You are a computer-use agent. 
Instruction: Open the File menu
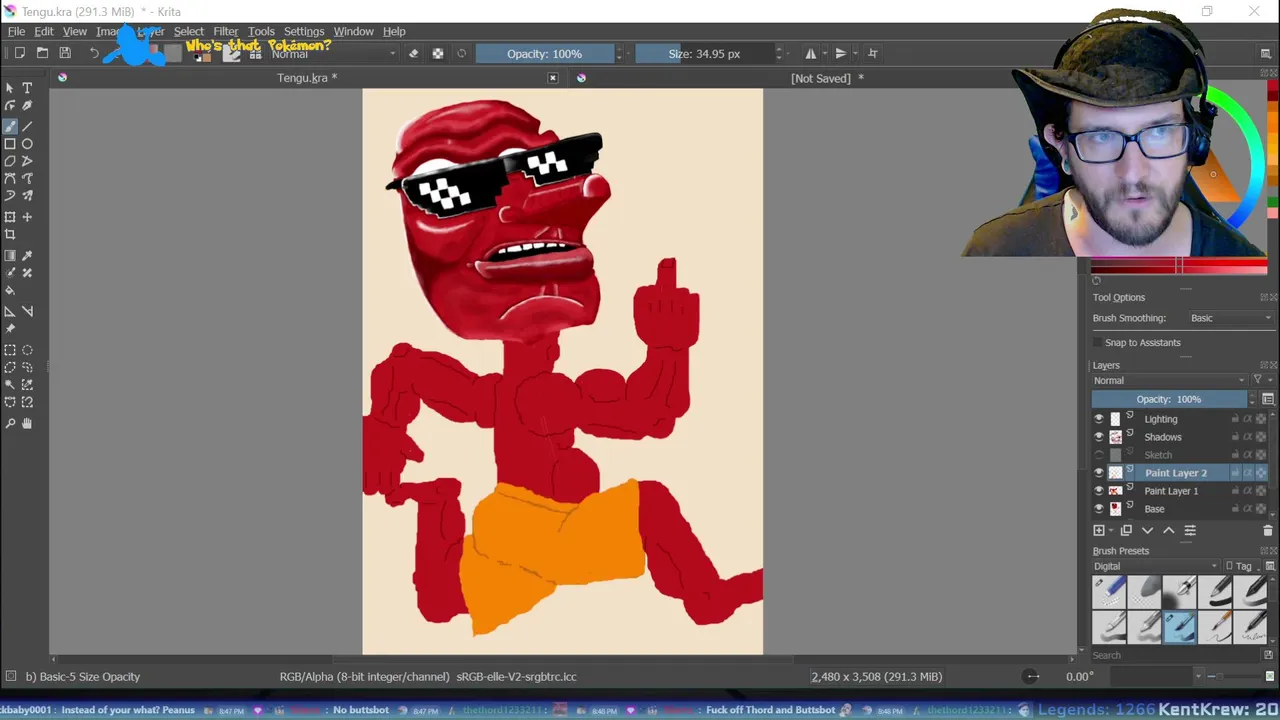coord(17,32)
